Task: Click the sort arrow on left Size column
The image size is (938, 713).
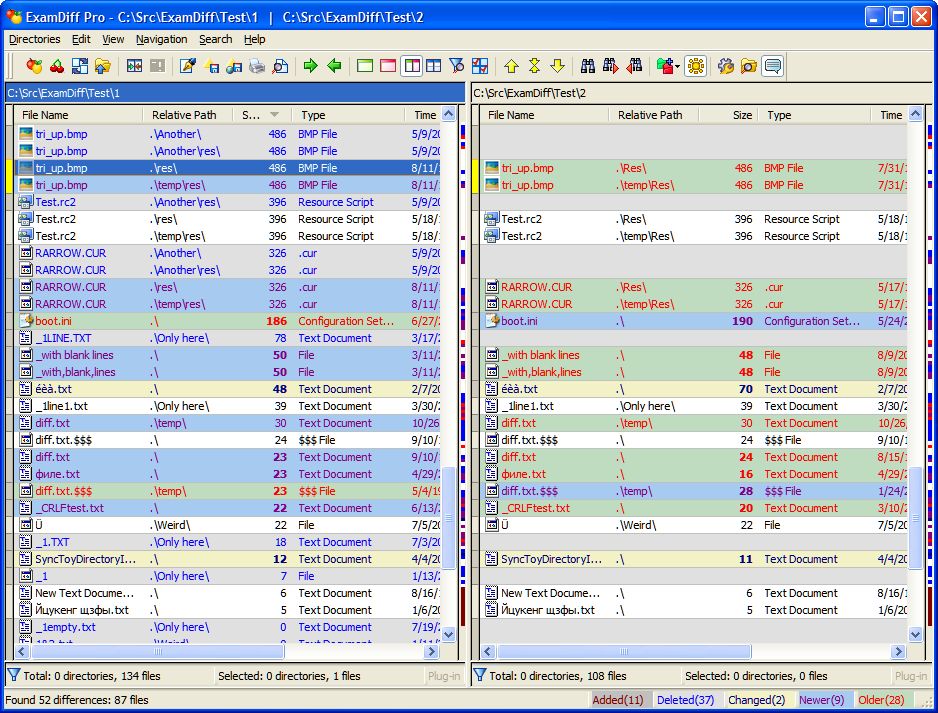Action: (x=275, y=114)
